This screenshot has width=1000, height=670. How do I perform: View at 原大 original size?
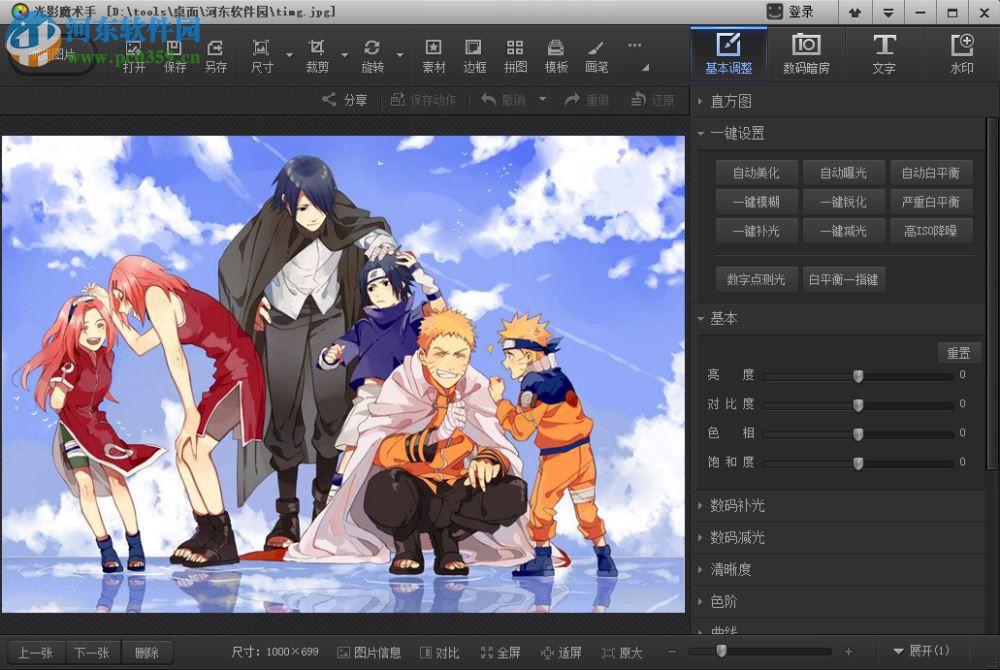click(x=622, y=652)
